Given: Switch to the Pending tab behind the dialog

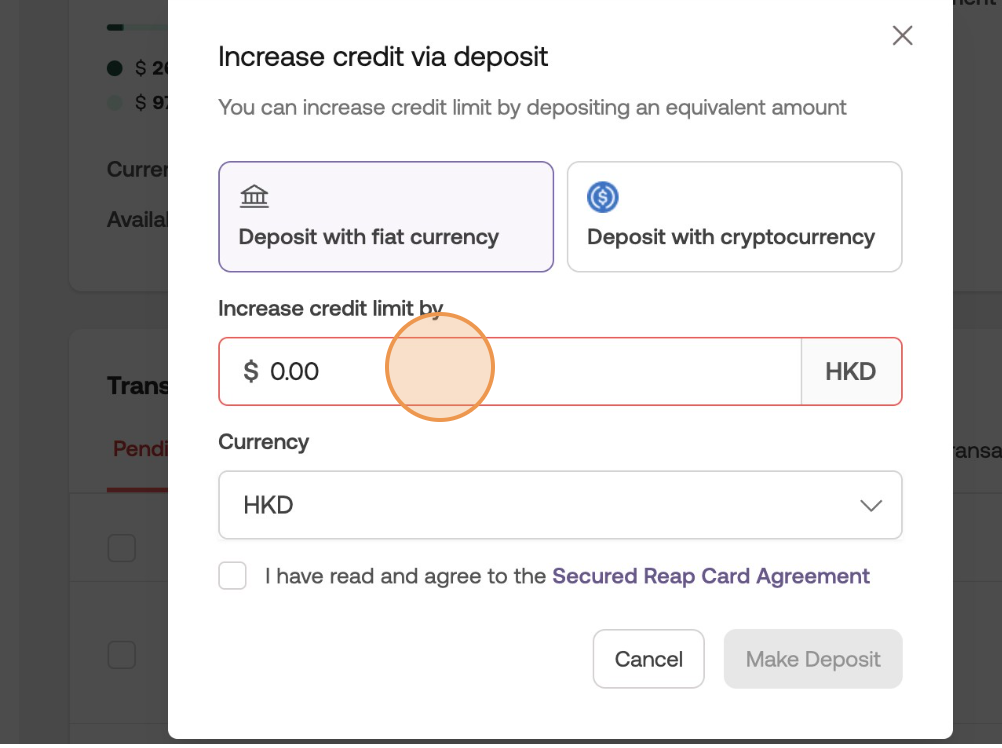Looking at the screenshot, I should coord(140,448).
